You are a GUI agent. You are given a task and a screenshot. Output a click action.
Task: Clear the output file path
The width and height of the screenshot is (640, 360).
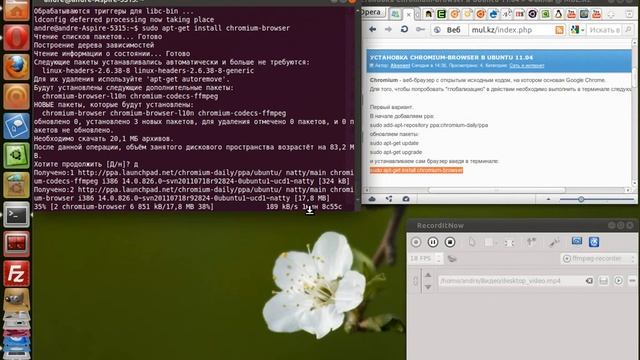(589, 281)
